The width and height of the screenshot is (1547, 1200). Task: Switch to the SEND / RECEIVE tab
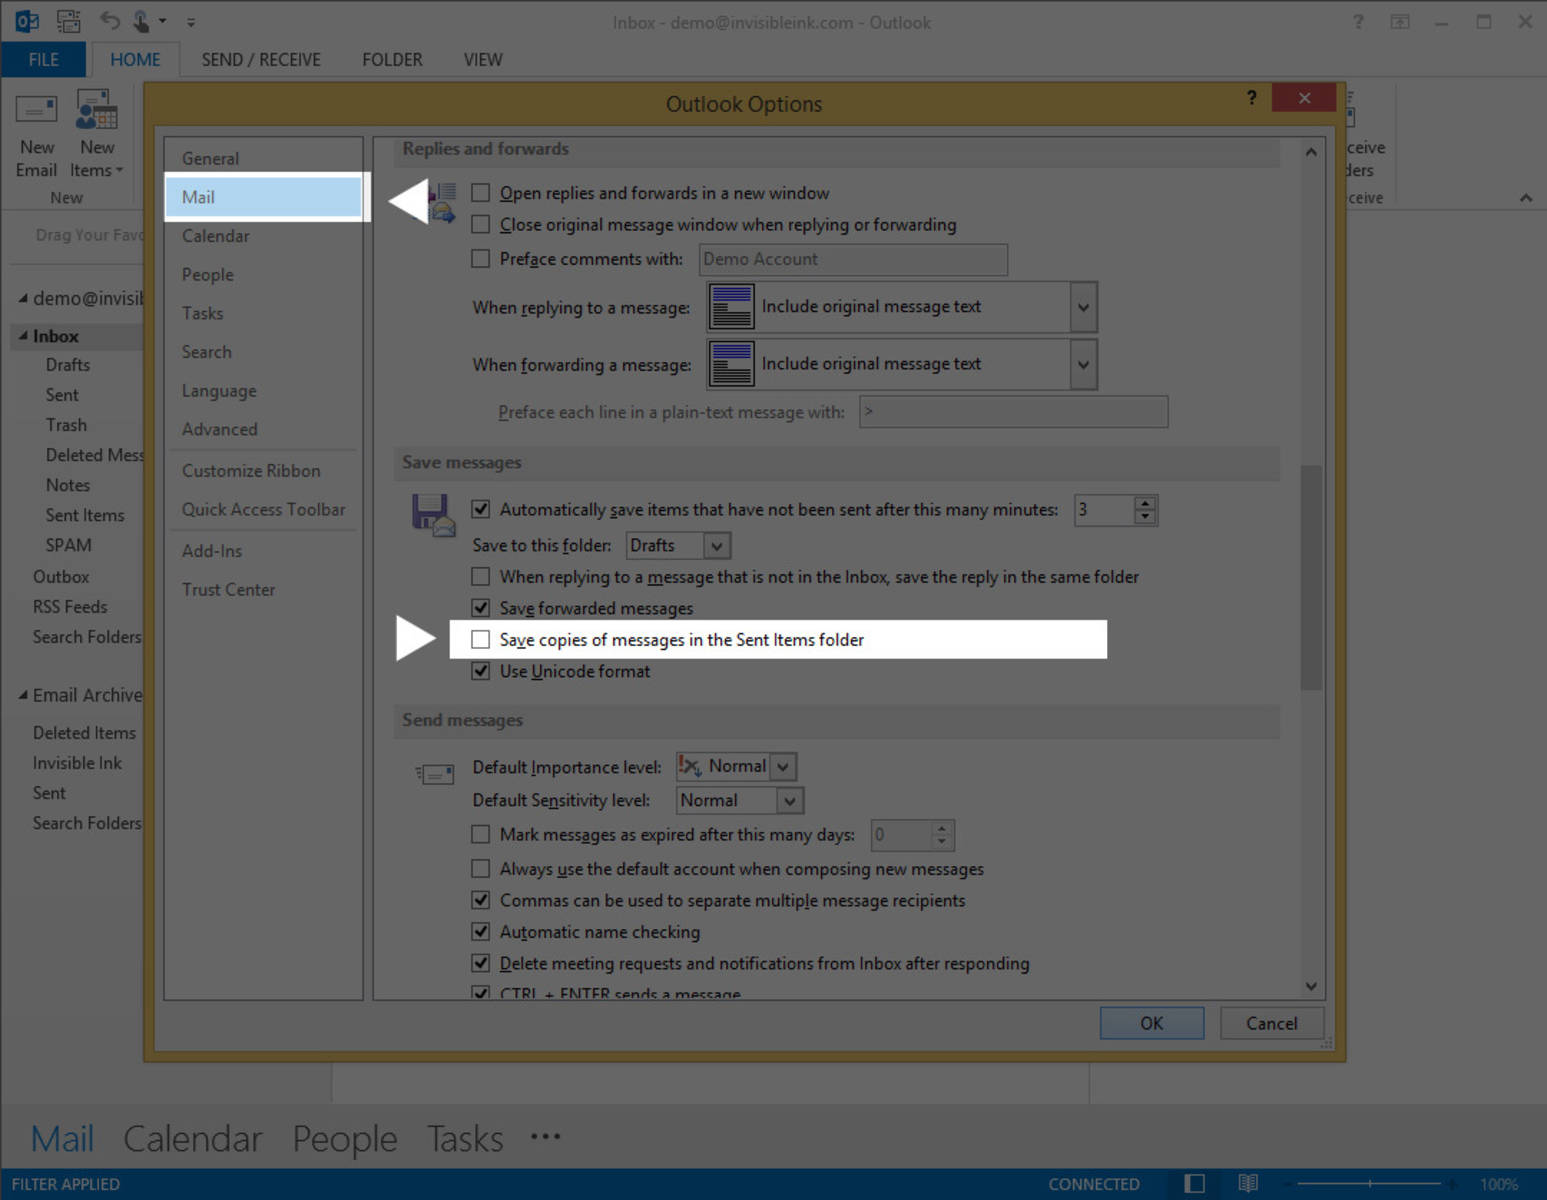click(x=261, y=60)
